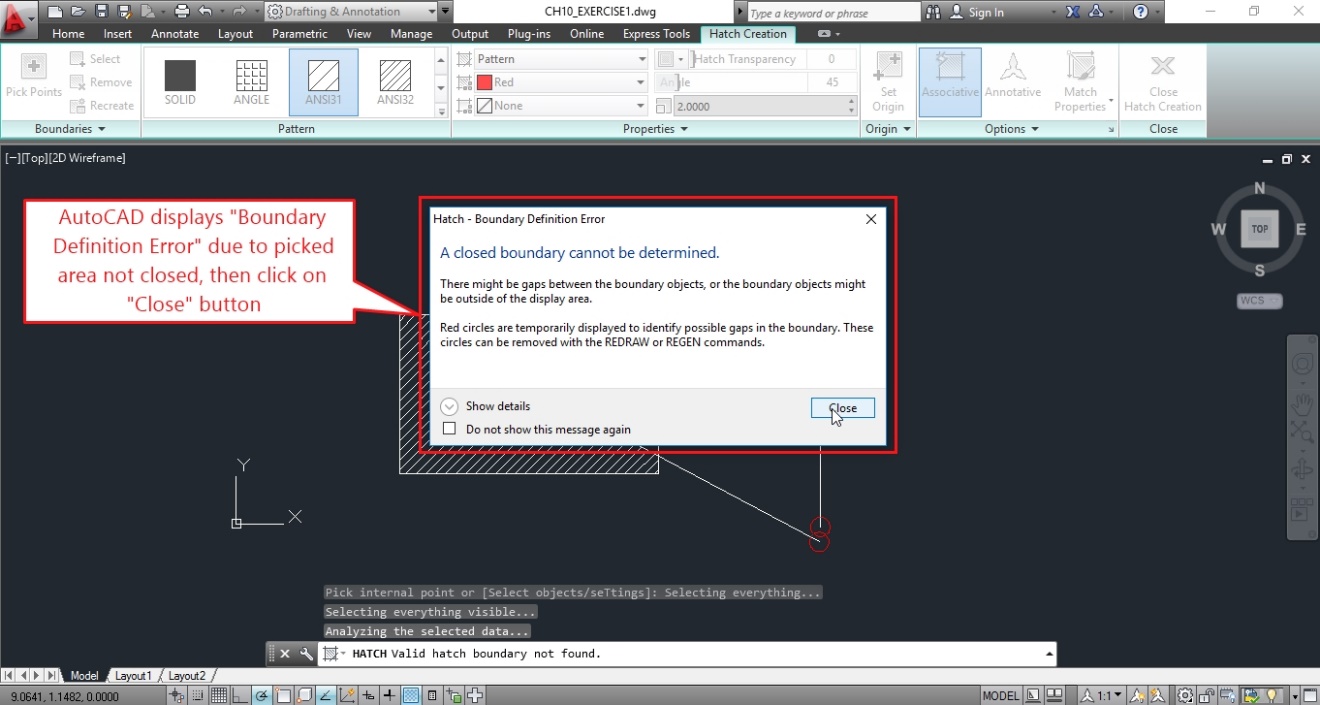Switch to the Annotate ribbon tab
This screenshot has height=705, width=1320.
click(x=174, y=33)
